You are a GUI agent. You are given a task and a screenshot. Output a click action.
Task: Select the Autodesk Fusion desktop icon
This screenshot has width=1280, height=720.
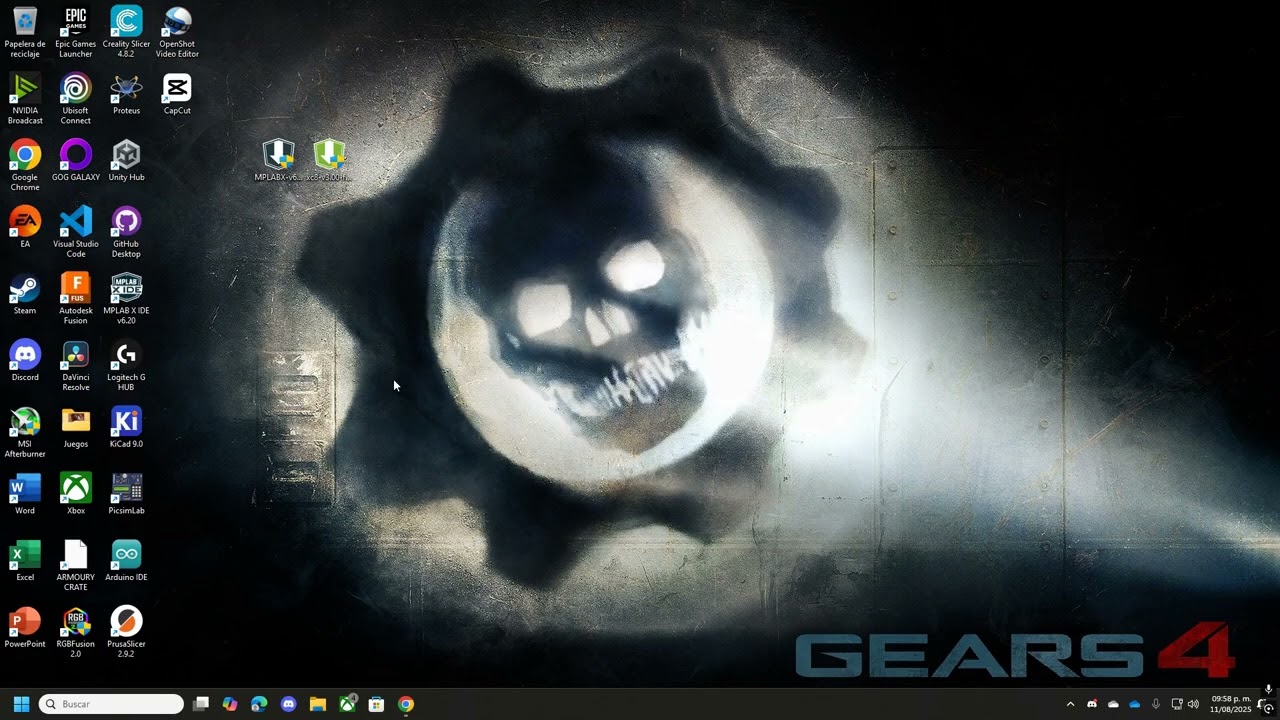coord(76,298)
